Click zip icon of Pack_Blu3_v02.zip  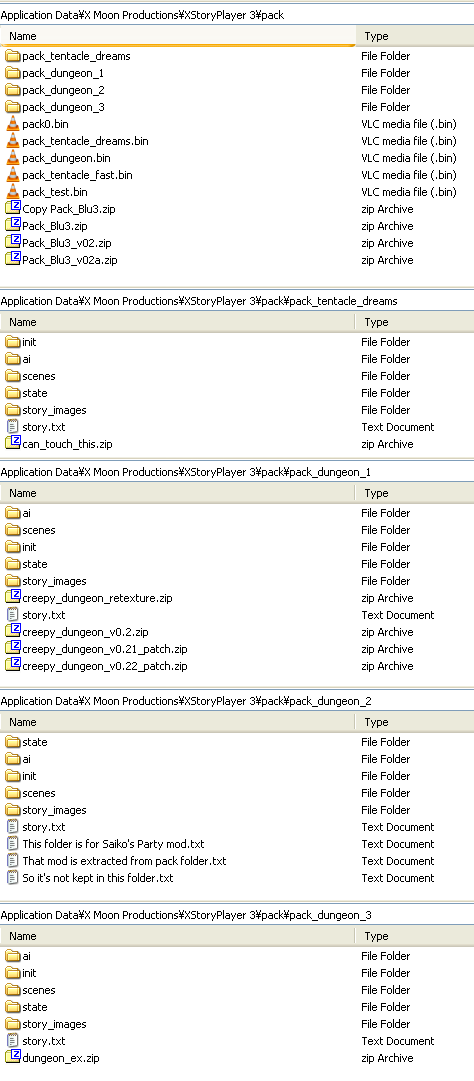(12, 242)
